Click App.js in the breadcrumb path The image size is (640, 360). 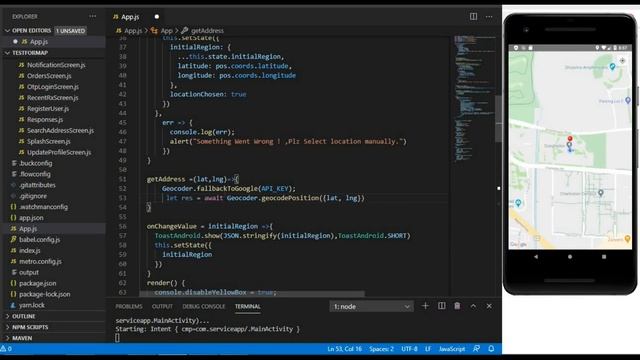[133, 31]
